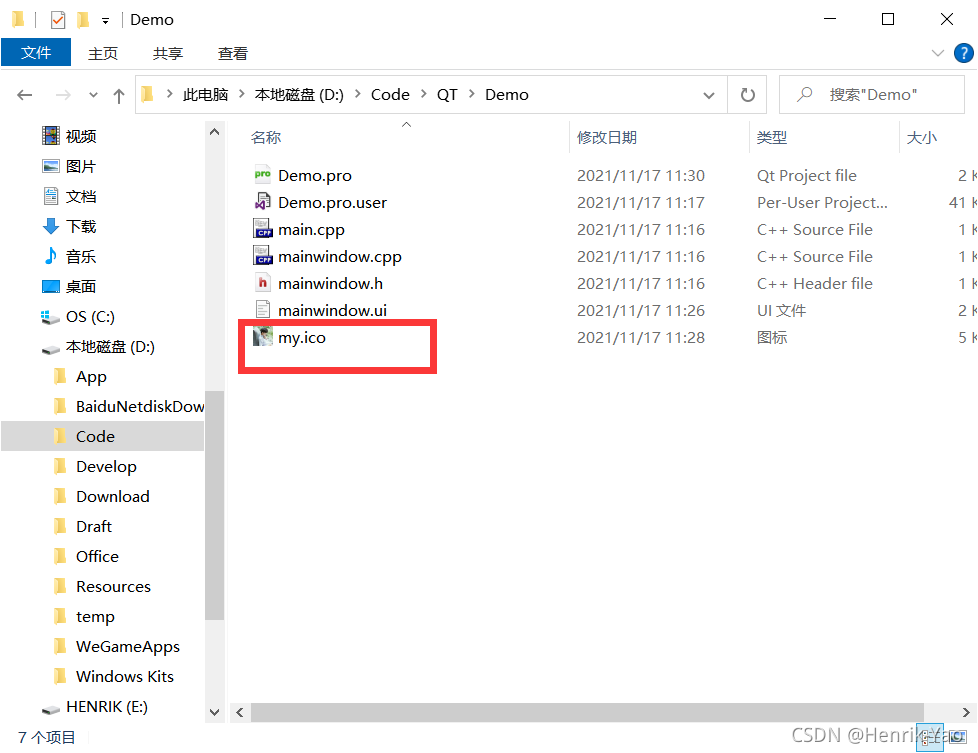Click Code in the address path
This screenshot has height=753, width=978.
pos(390,95)
